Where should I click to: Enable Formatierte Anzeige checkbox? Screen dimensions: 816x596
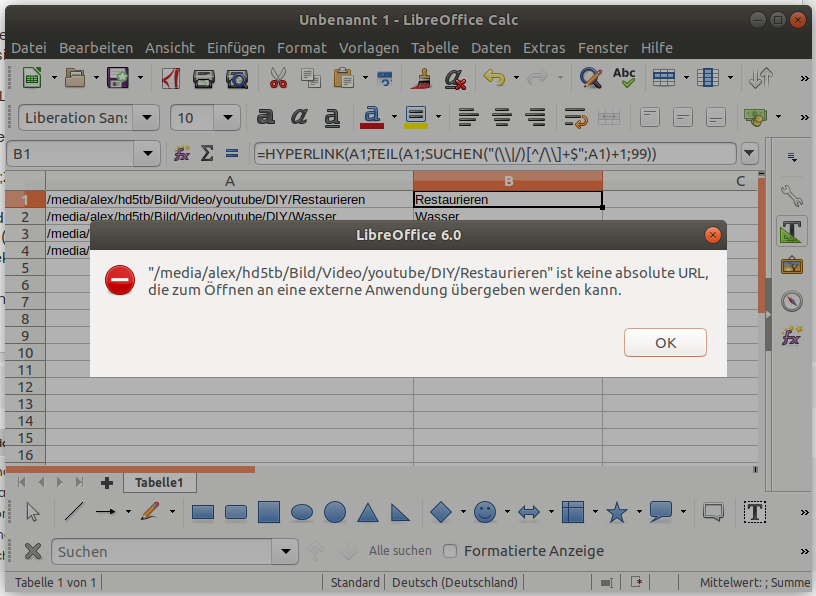tap(450, 551)
